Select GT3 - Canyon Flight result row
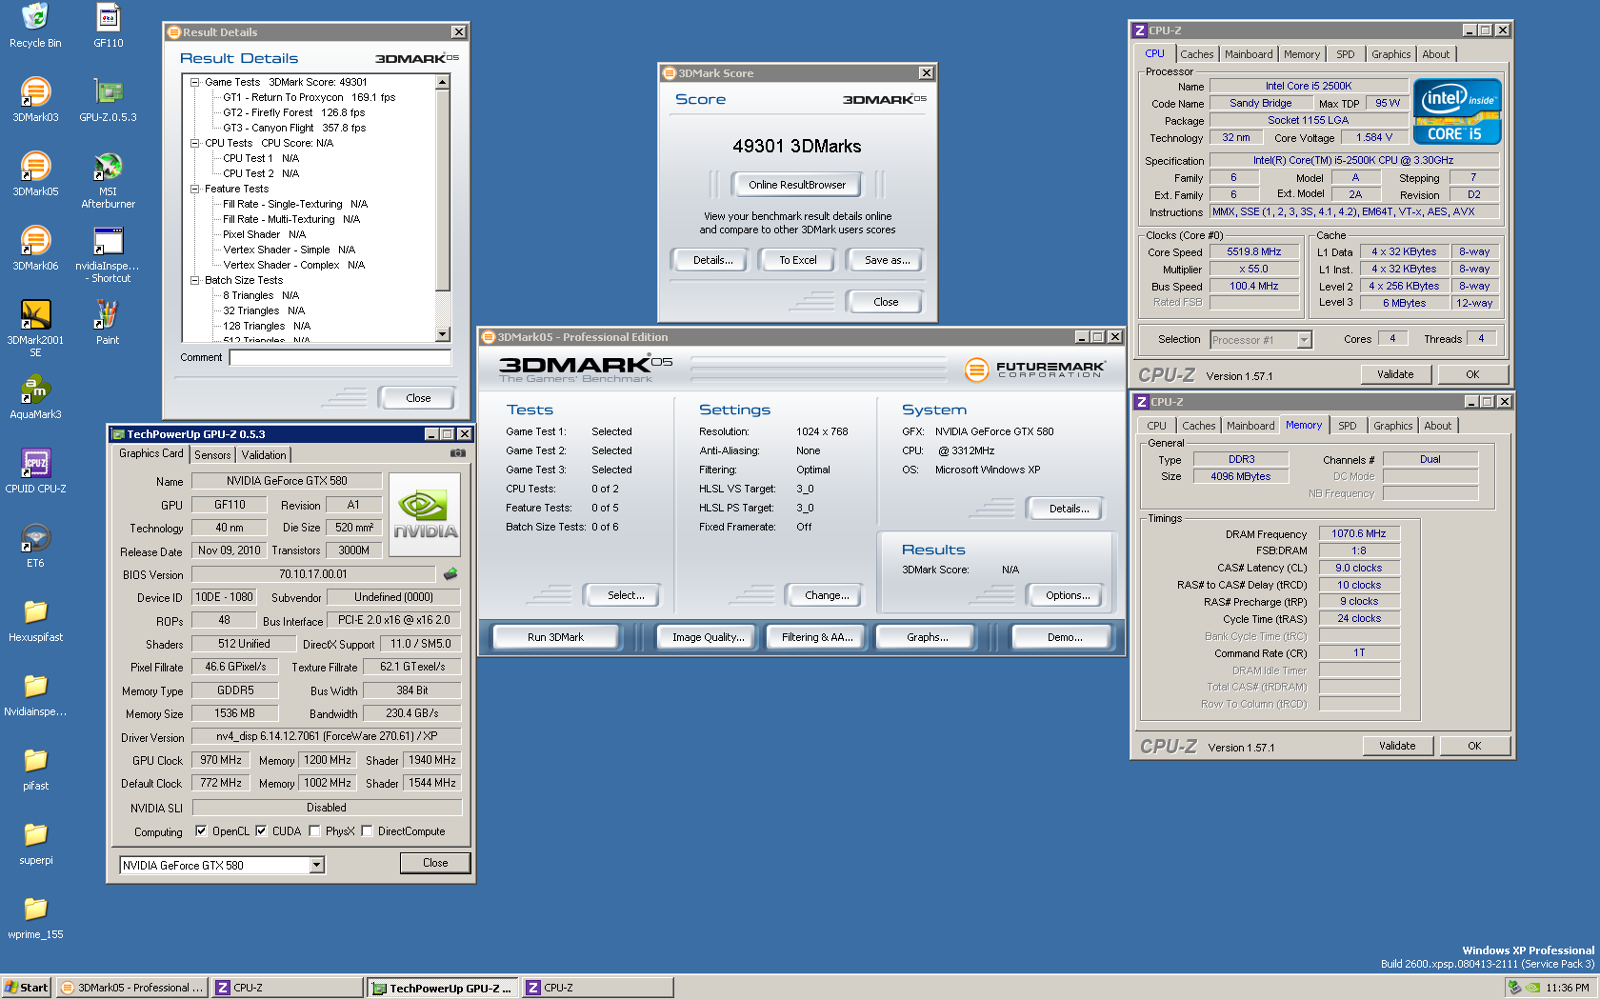Image resolution: width=1600 pixels, height=1000 pixels. (x=294, y=128)
